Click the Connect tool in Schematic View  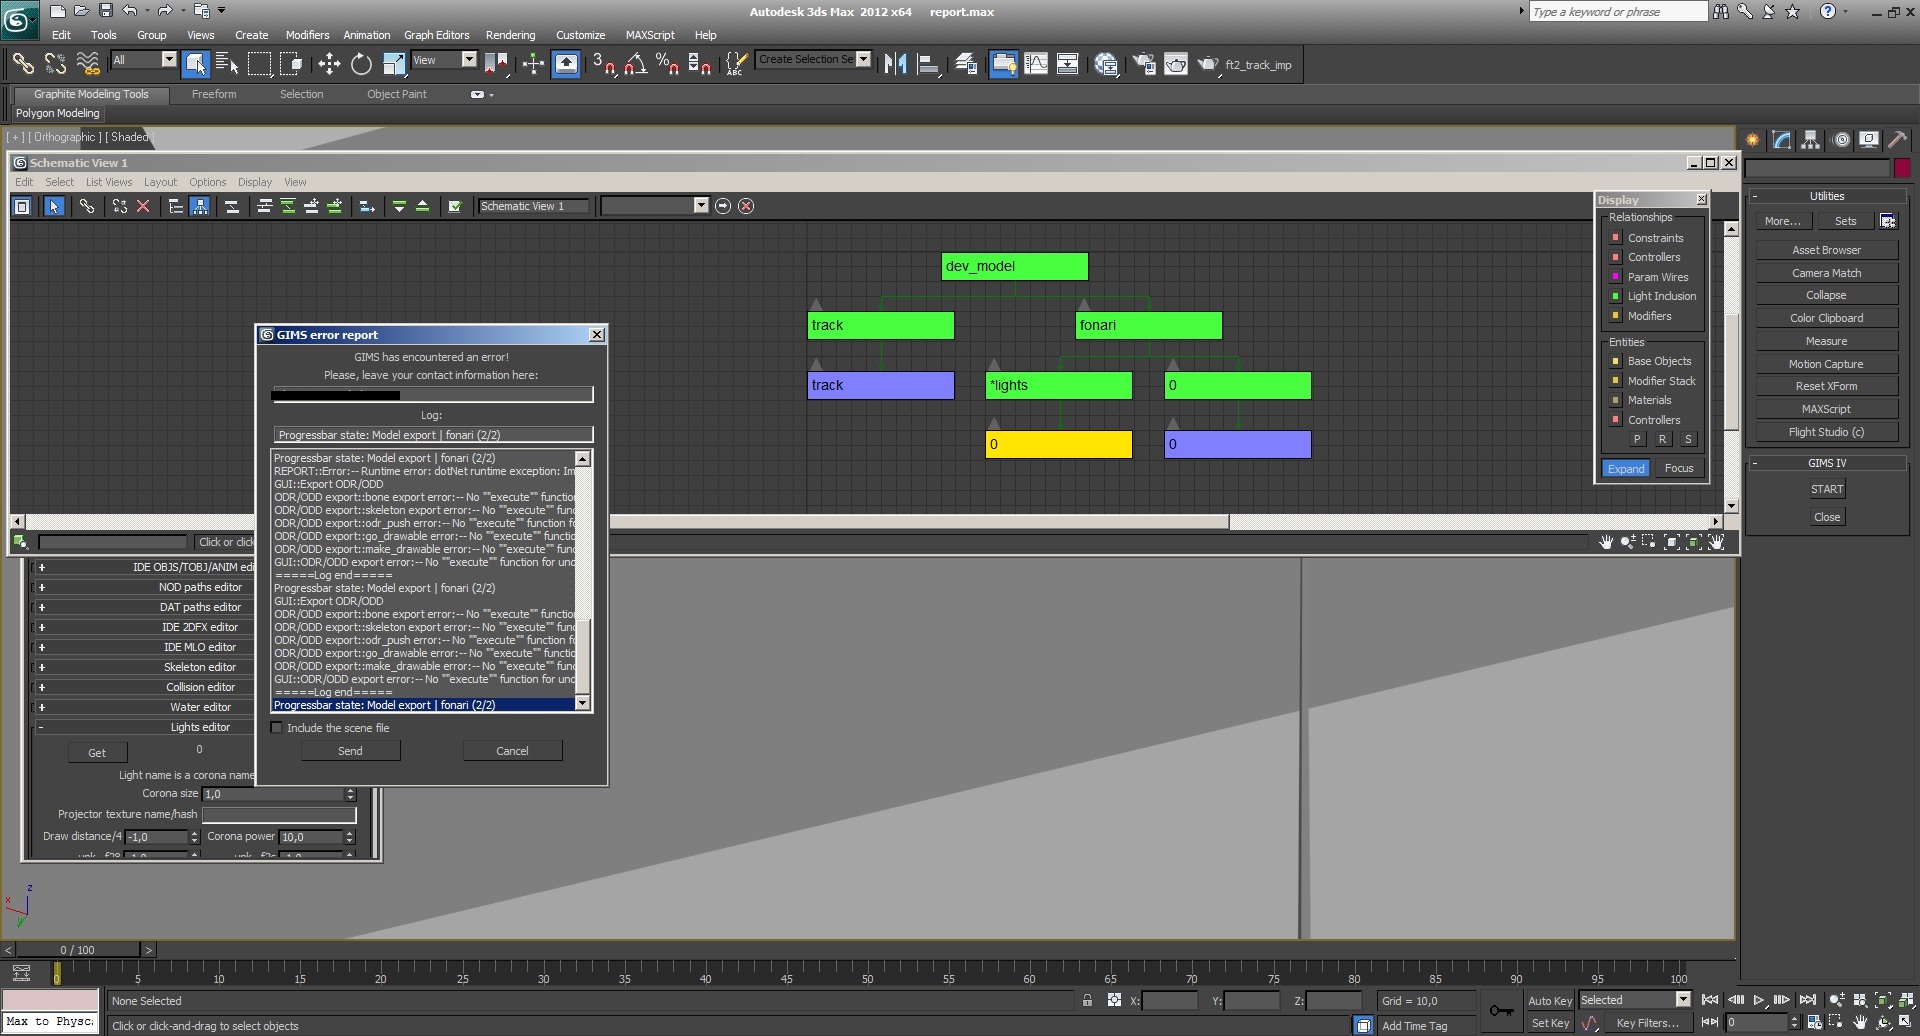87,206
